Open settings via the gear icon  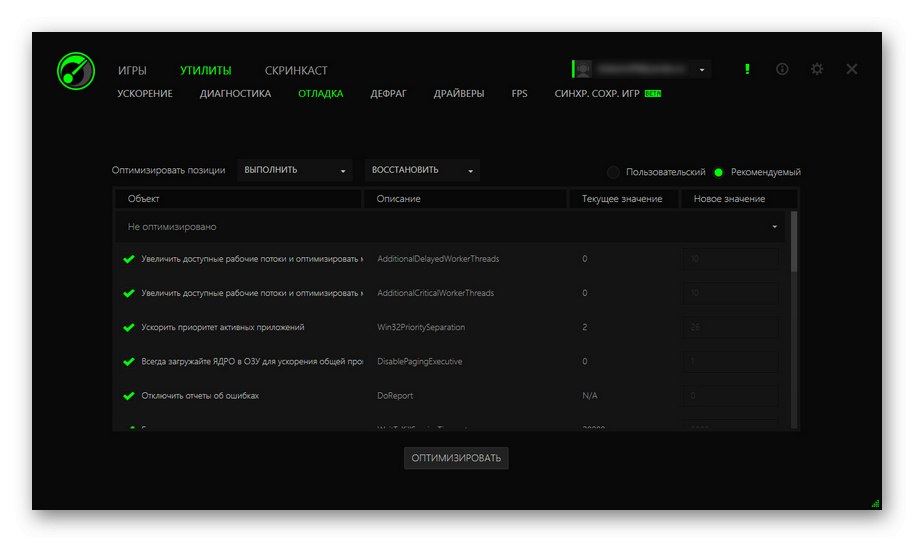tap(817, 69)
